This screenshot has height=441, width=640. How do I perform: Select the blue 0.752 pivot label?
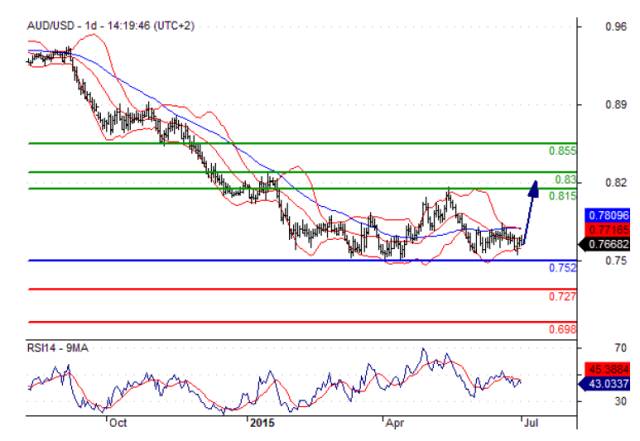[563, 269]
